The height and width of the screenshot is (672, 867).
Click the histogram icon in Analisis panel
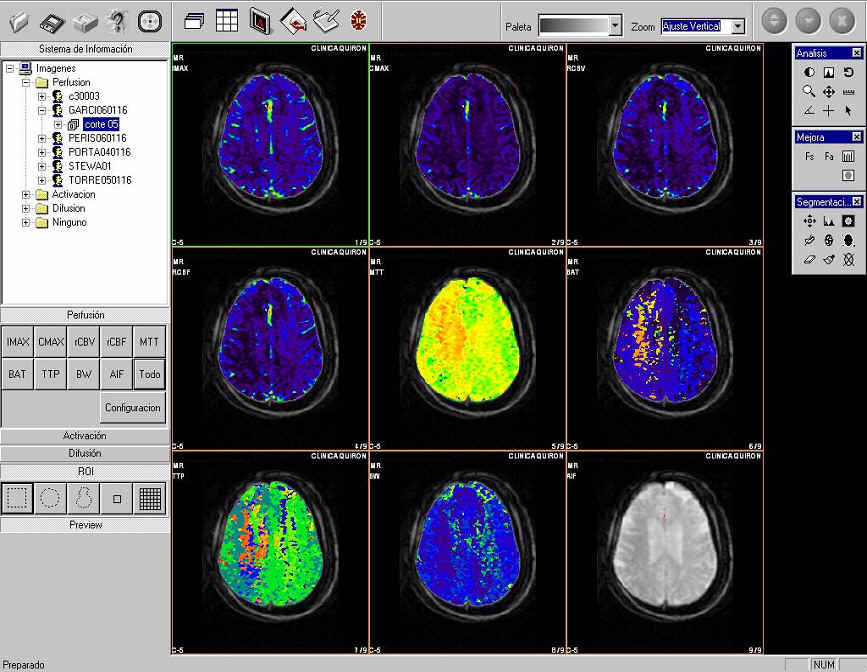pyautogui.click(x=828, y=72)
